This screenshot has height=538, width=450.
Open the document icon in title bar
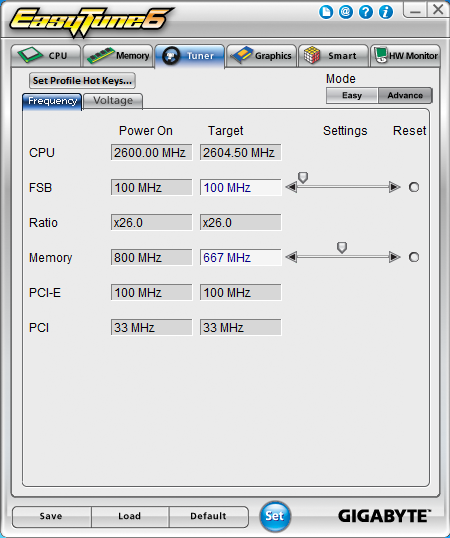pyautogui.click(x=326, y=12)
